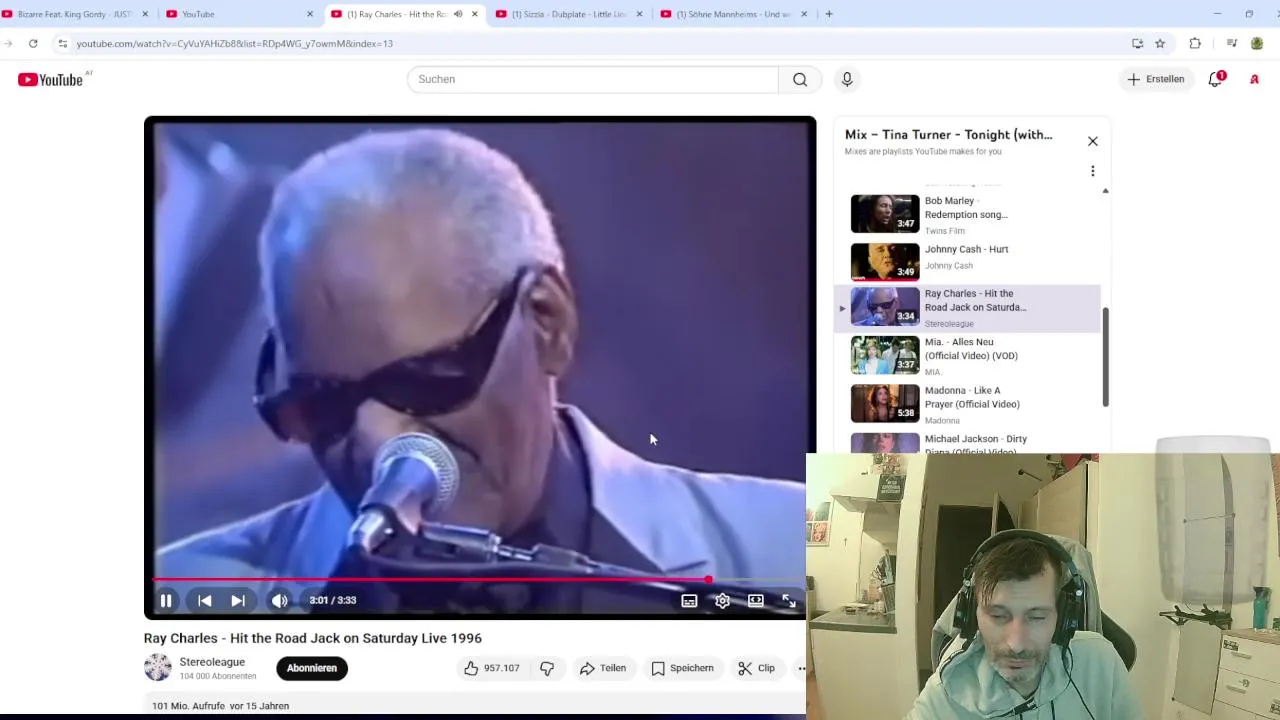The image size is (1280, 720).
Task: Open the browser media controls icon
Action: point(1232,44)
